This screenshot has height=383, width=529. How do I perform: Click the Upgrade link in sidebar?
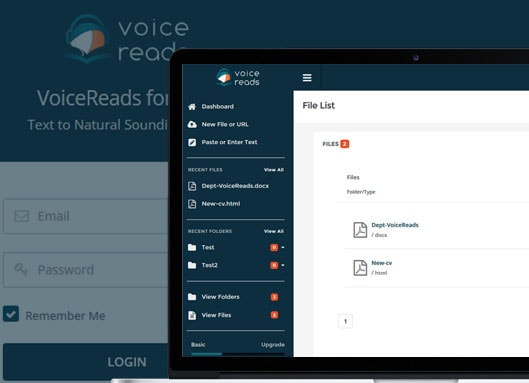(273, 345)
